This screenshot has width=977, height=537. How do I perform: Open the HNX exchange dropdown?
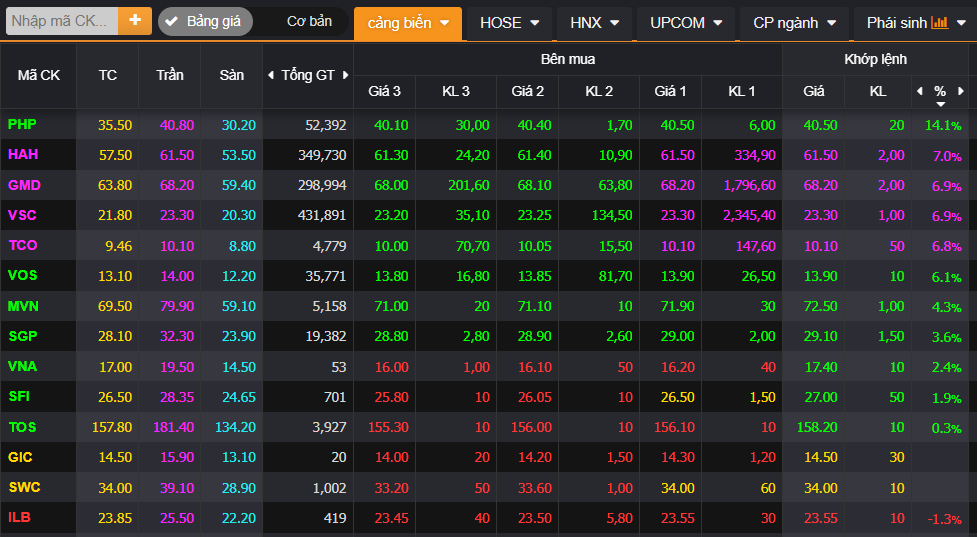[x=594, y=22]
